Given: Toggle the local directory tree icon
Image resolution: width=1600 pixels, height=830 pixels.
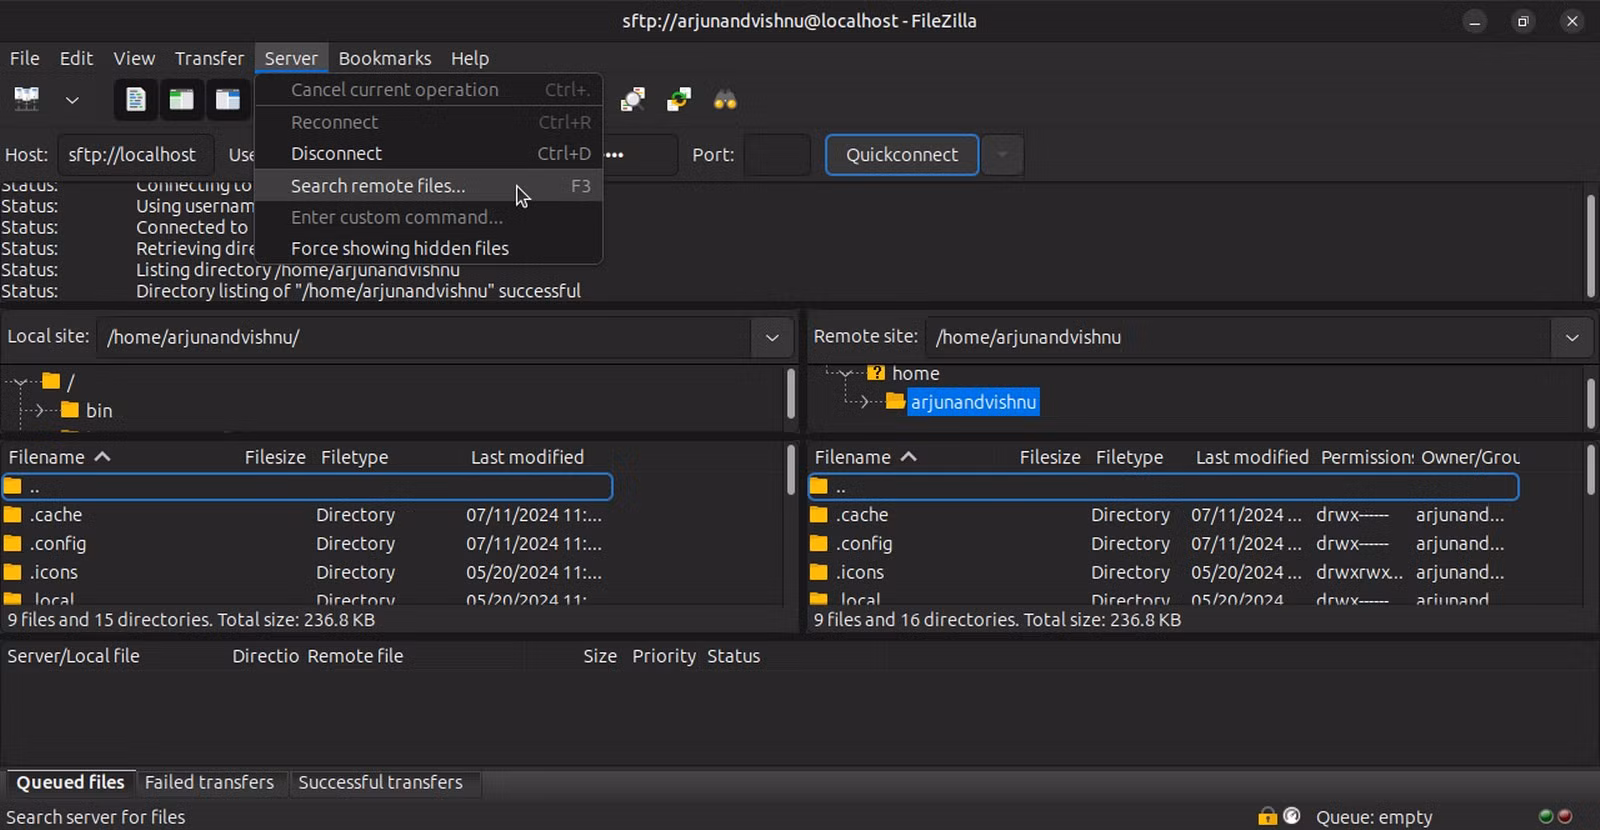Looking at the screenshot, I should [181, 99].
